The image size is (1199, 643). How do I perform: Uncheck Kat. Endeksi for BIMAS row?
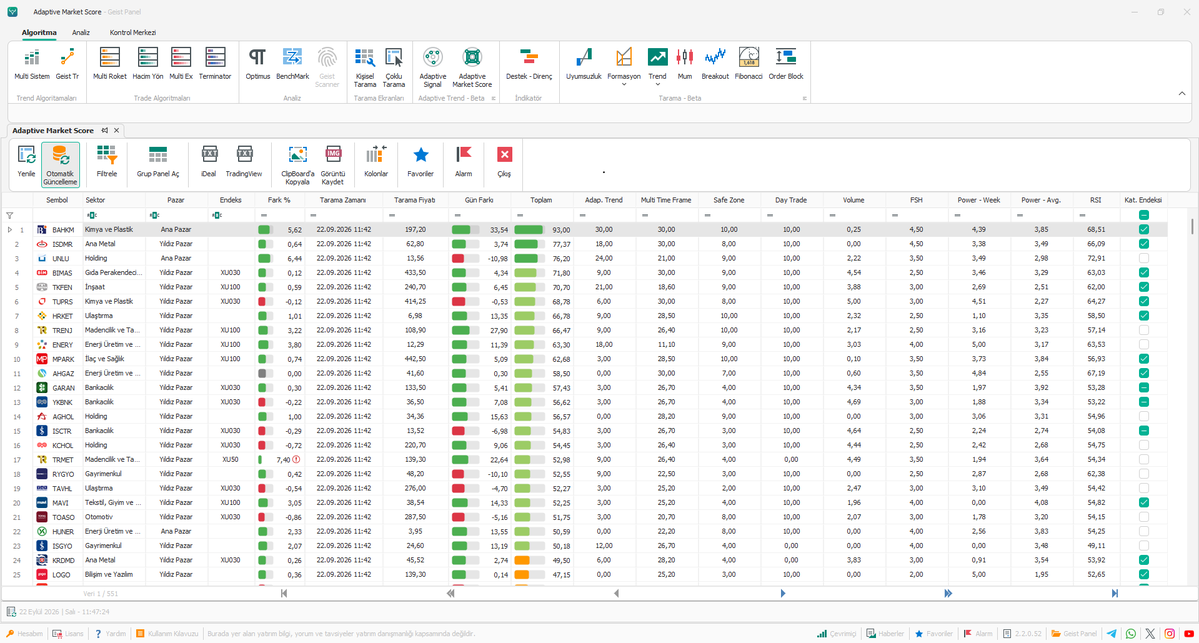pos(1144,272)
